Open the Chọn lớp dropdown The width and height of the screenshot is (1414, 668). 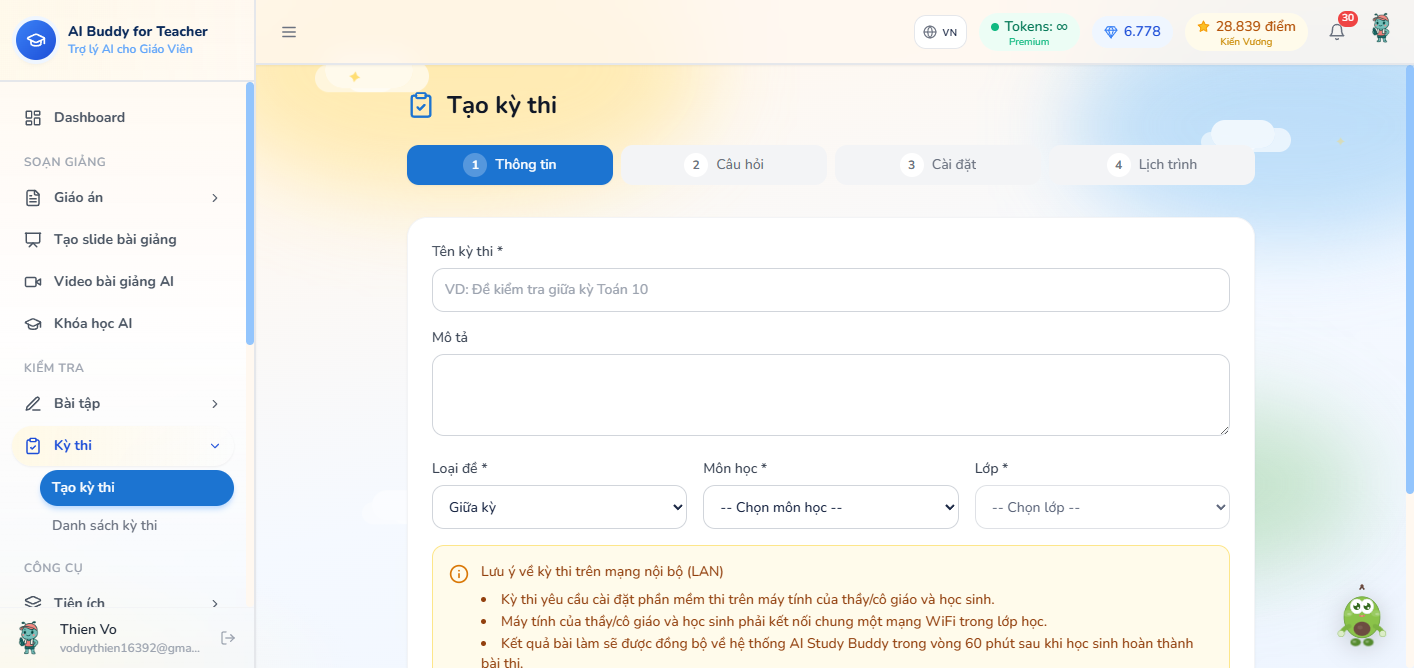pyautogui.click(x=1102, y=507)
